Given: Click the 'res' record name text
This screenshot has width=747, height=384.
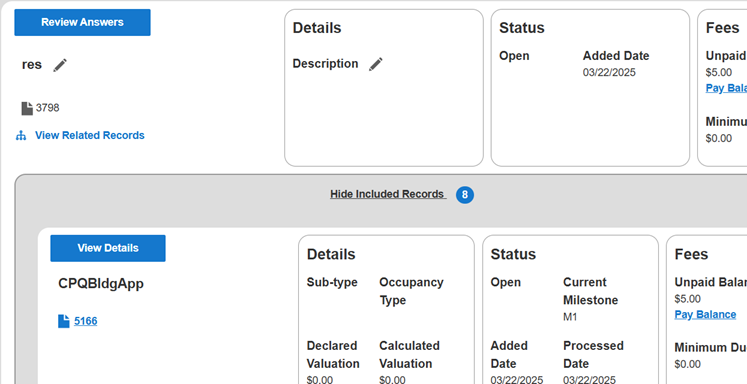Looking at the screenshot, I should pos(32,65).
